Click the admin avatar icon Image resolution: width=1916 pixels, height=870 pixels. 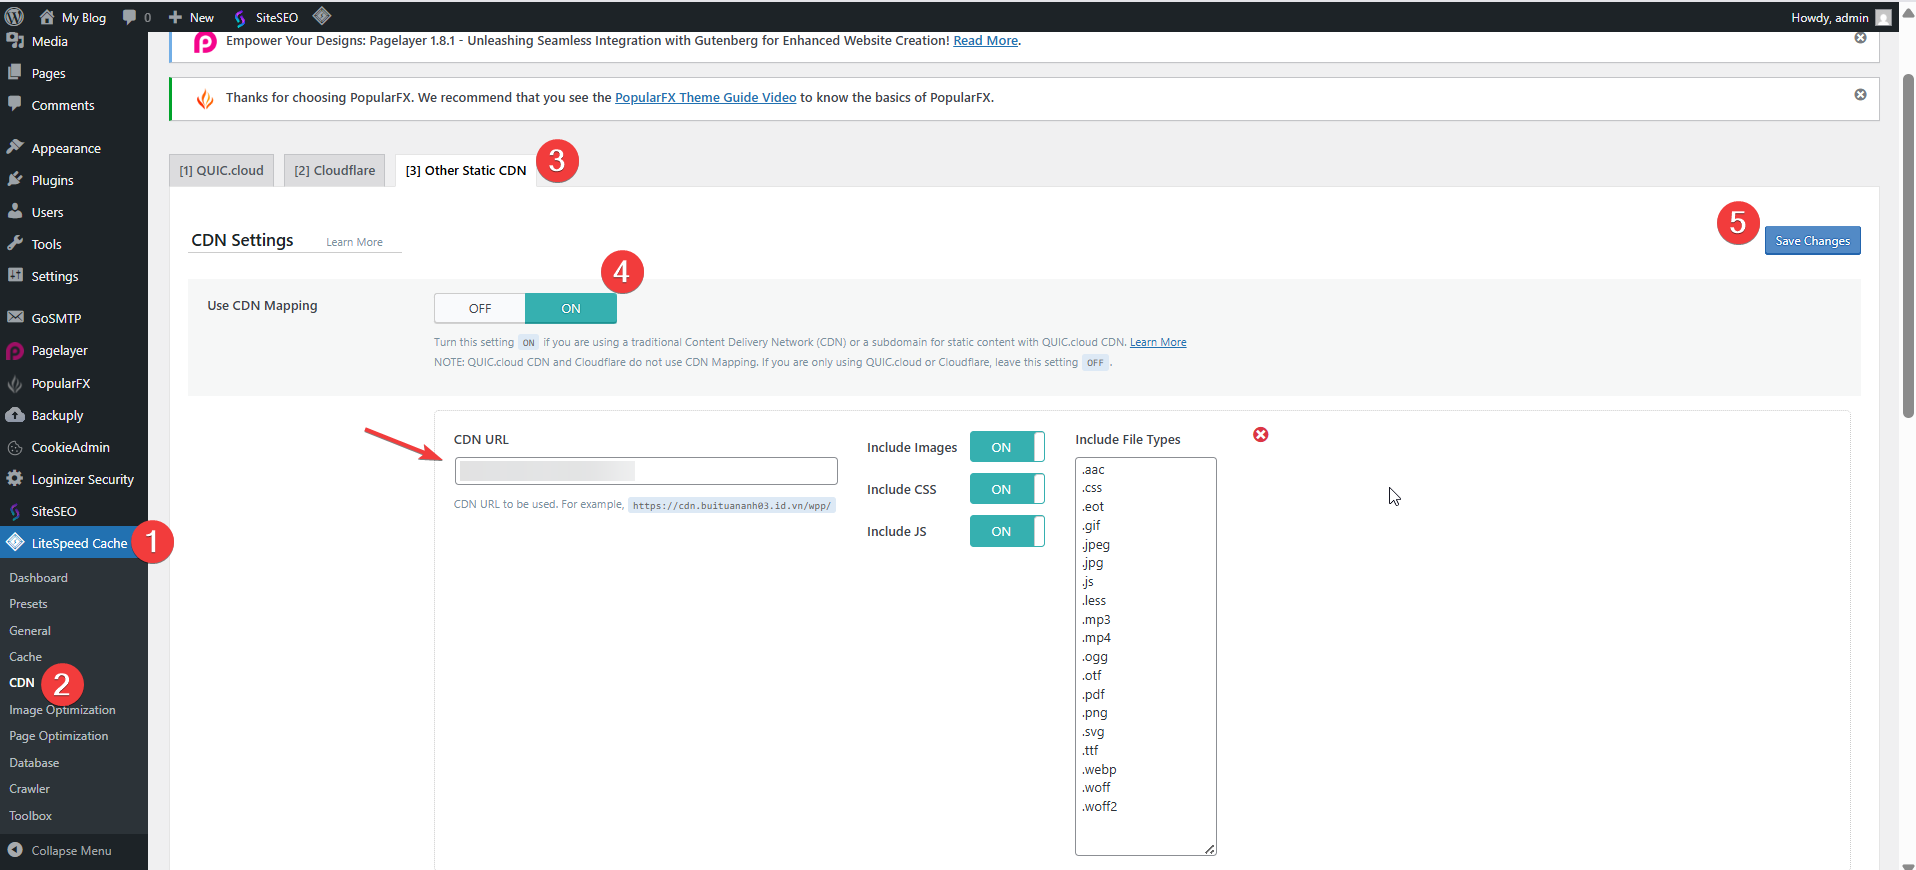click(1883, 17)
